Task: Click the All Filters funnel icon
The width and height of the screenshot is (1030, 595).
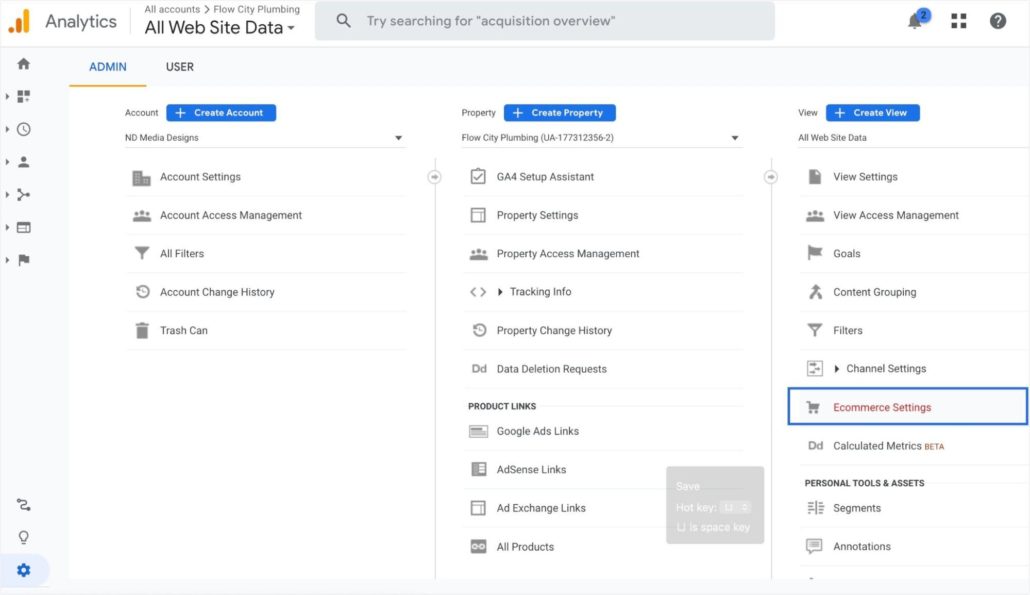Action: [141, 253]
